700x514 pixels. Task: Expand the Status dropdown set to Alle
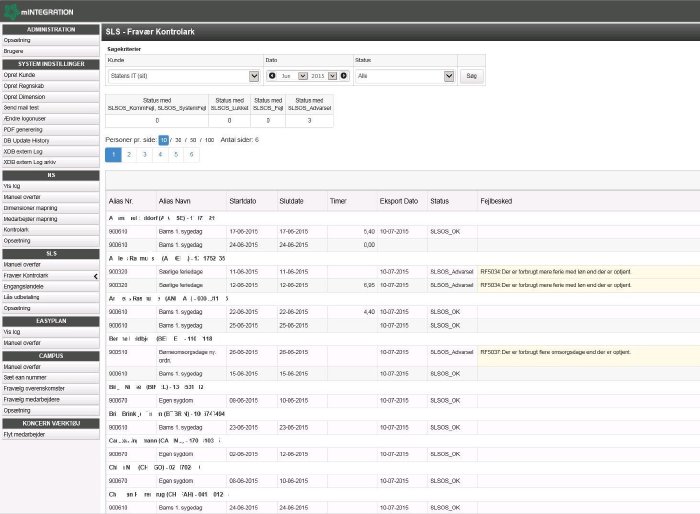click(x=404, y=76)
